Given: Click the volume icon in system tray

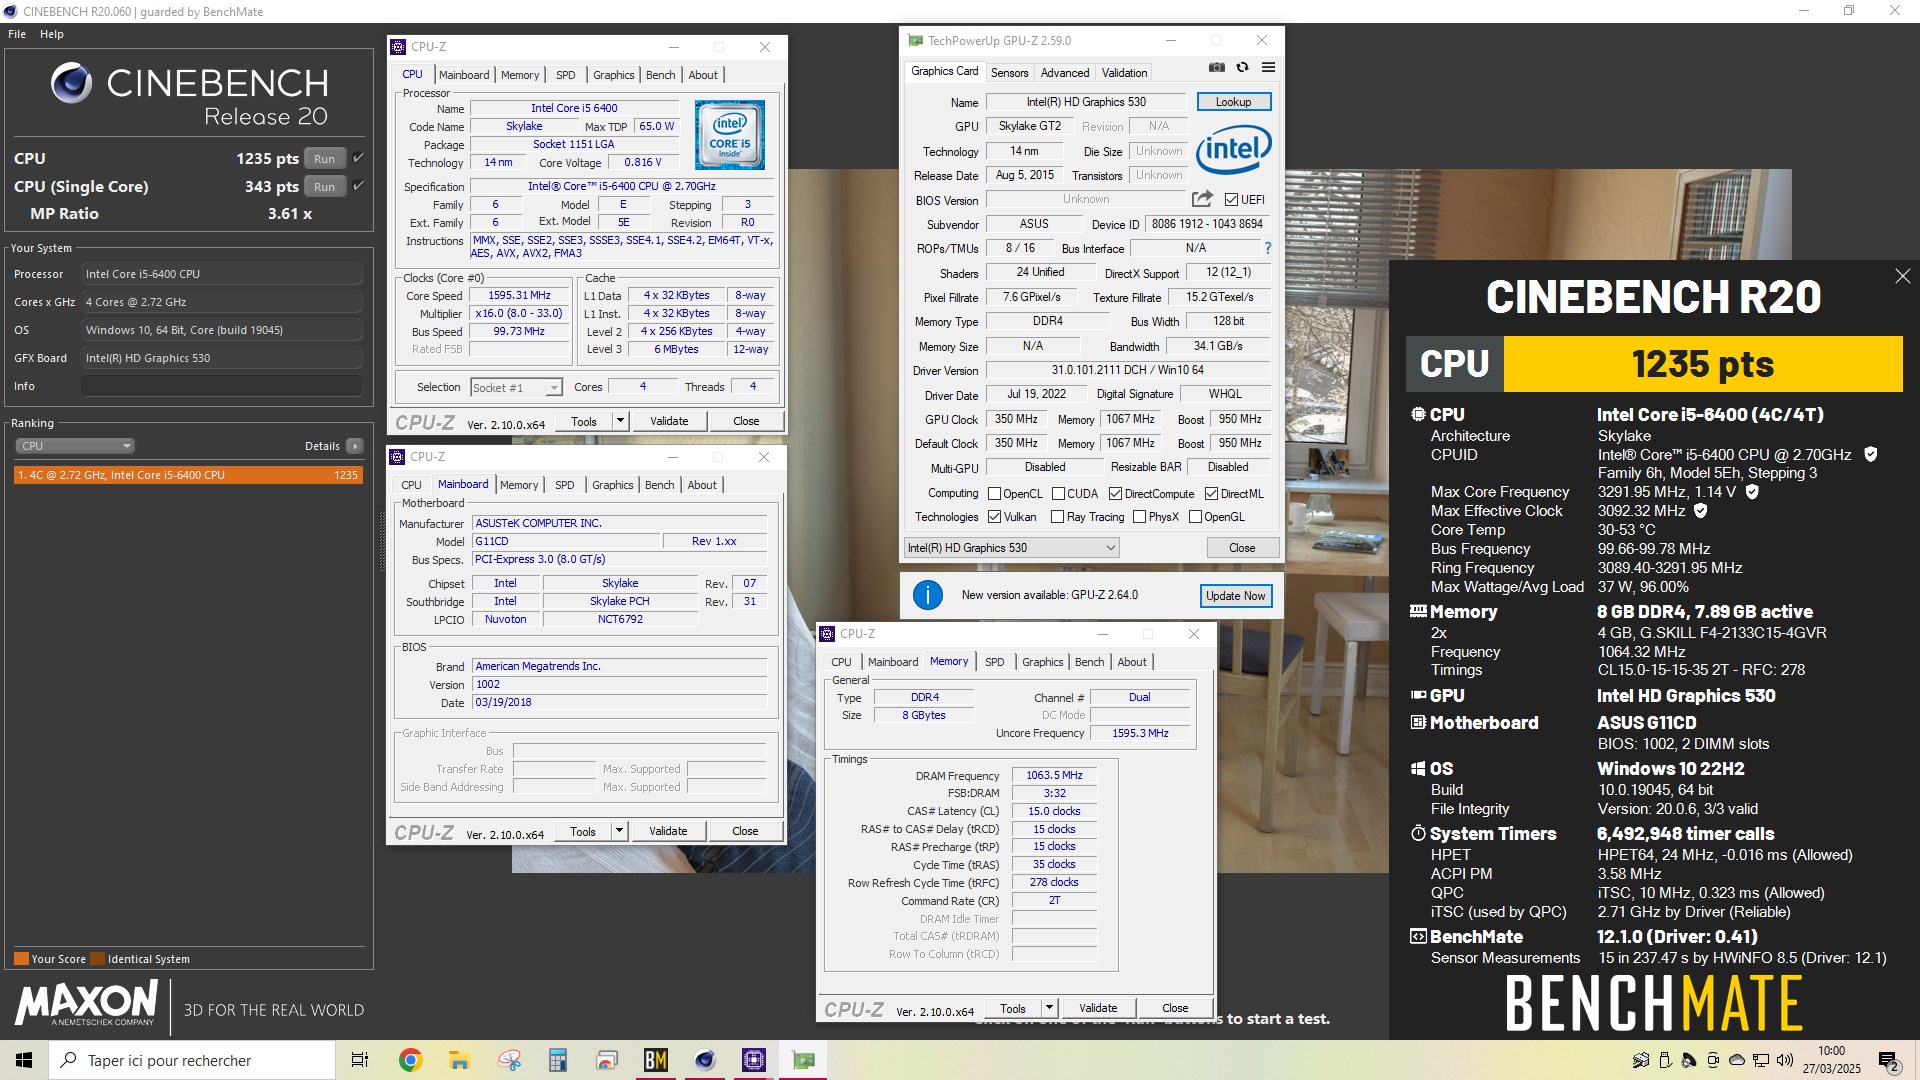Looking at the screenshot, I should (1786, 1060).
